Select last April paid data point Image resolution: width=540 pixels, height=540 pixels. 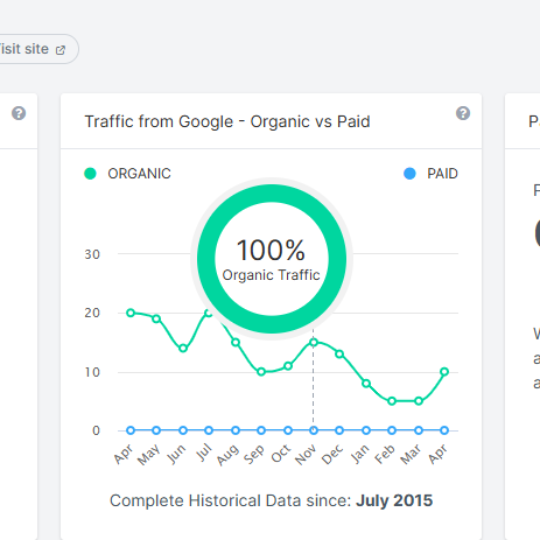(445, 430)
